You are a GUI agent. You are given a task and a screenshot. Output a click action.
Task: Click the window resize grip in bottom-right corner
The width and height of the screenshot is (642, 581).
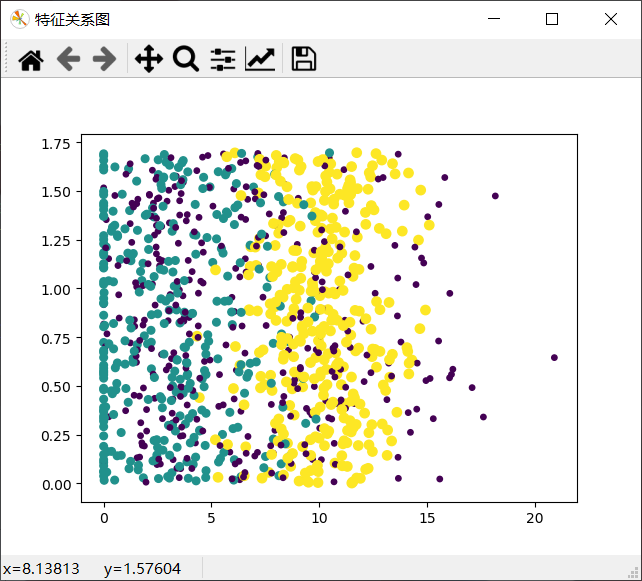(x=635, y=574)
